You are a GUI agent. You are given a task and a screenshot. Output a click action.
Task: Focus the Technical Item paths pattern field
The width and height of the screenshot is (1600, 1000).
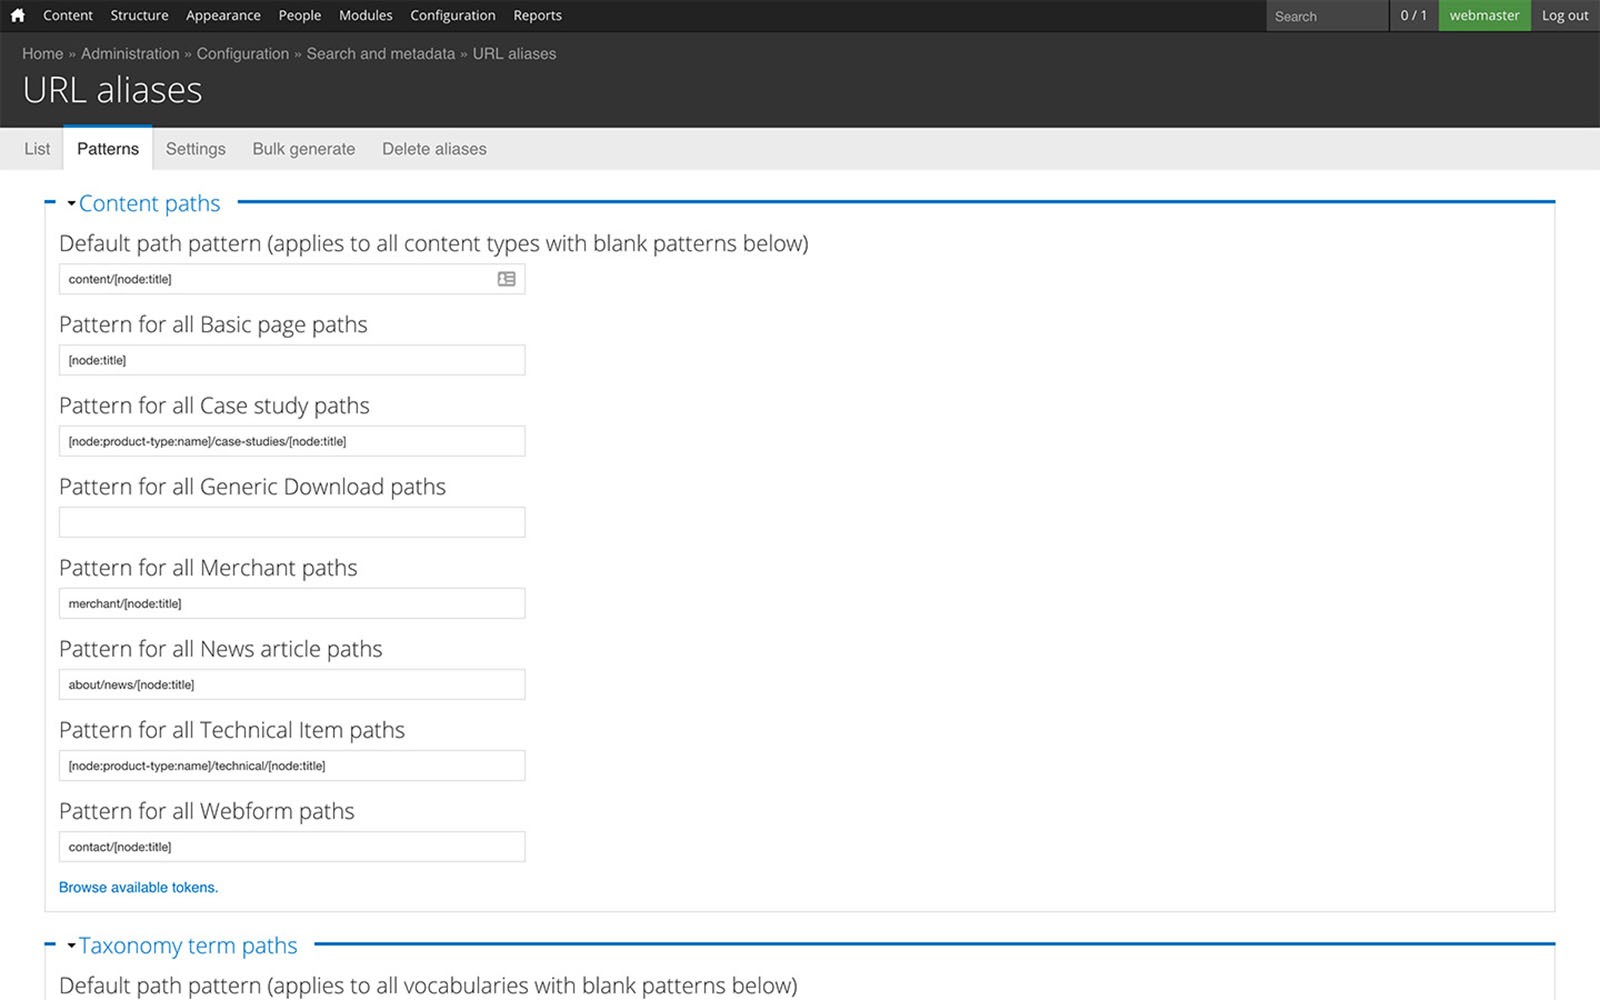coord(292,765)
